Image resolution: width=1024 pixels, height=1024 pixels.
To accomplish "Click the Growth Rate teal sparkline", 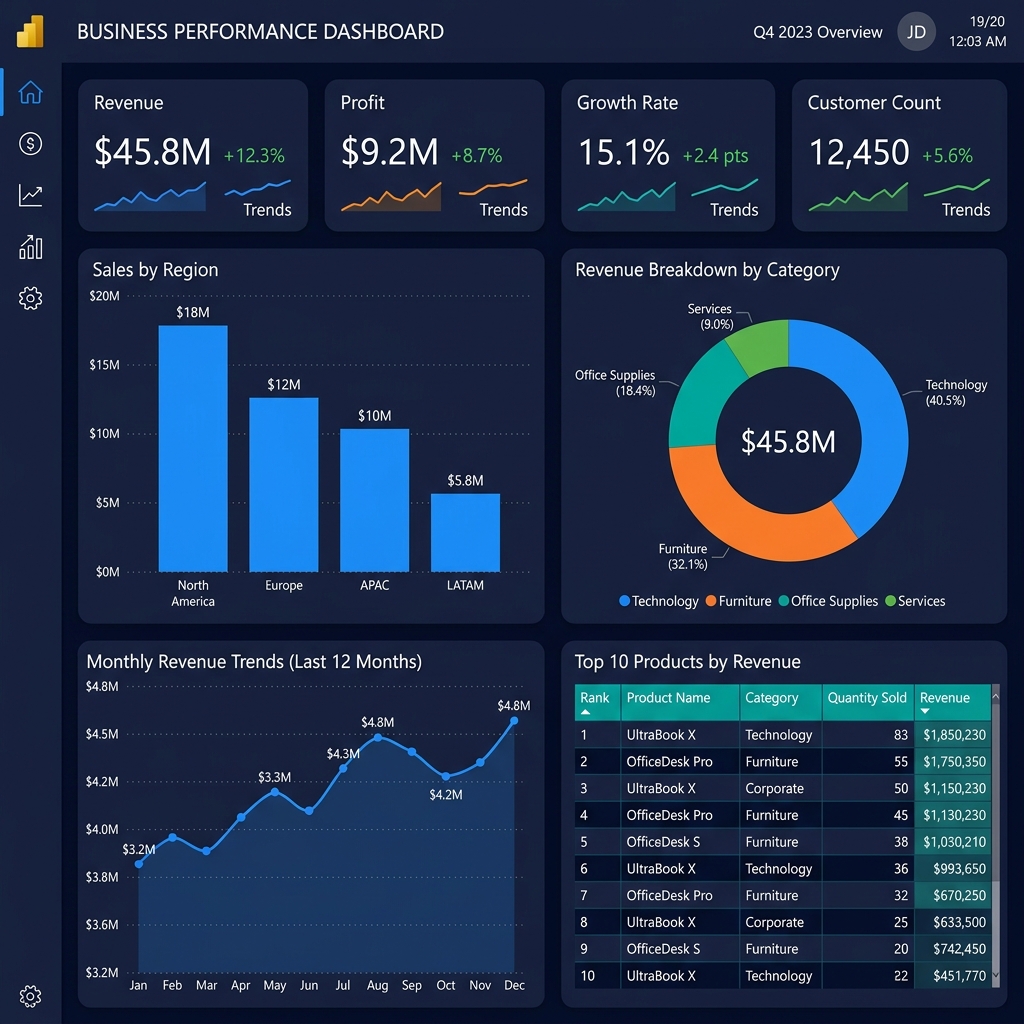I will click(626, 197).
